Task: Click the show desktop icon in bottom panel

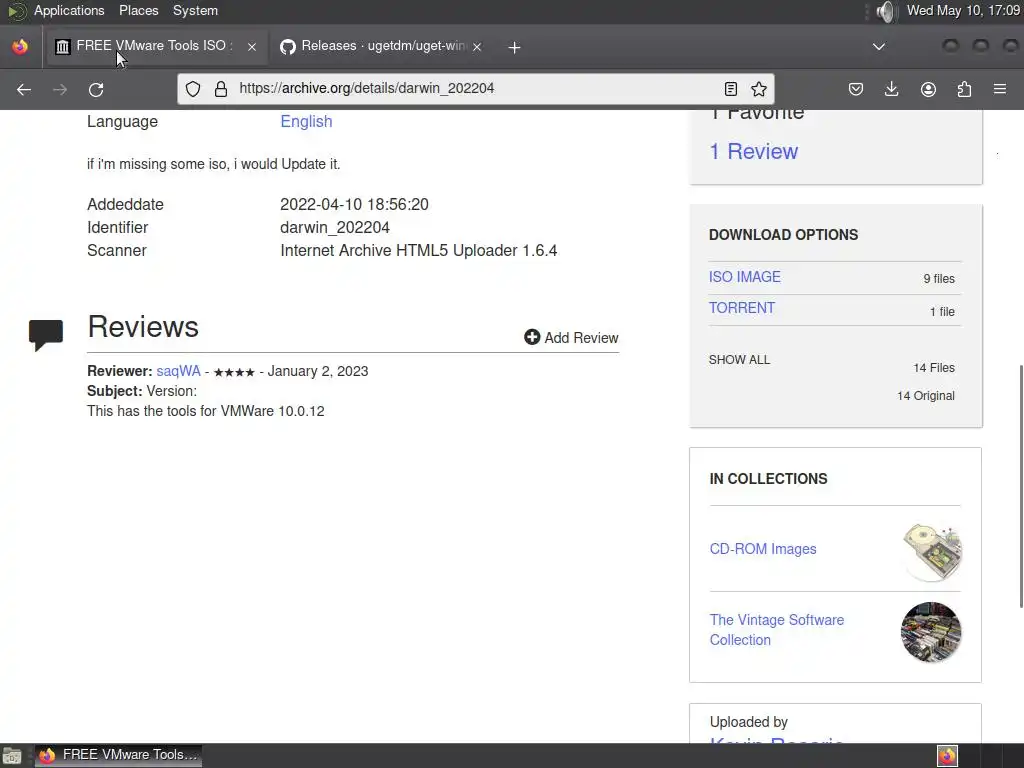Action: click(12, 756)
